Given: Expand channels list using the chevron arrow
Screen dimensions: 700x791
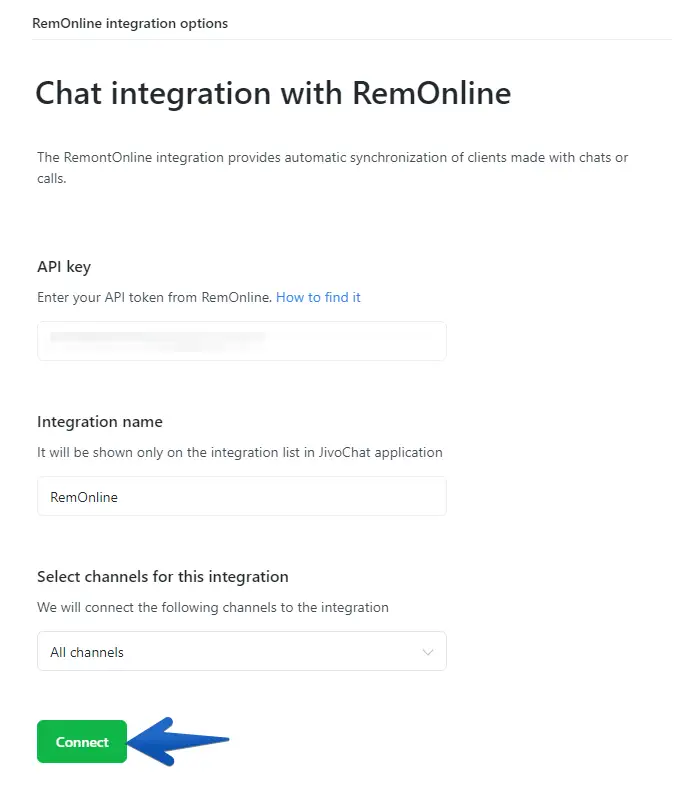Looking at the screenshot, I should pos(428,652).
